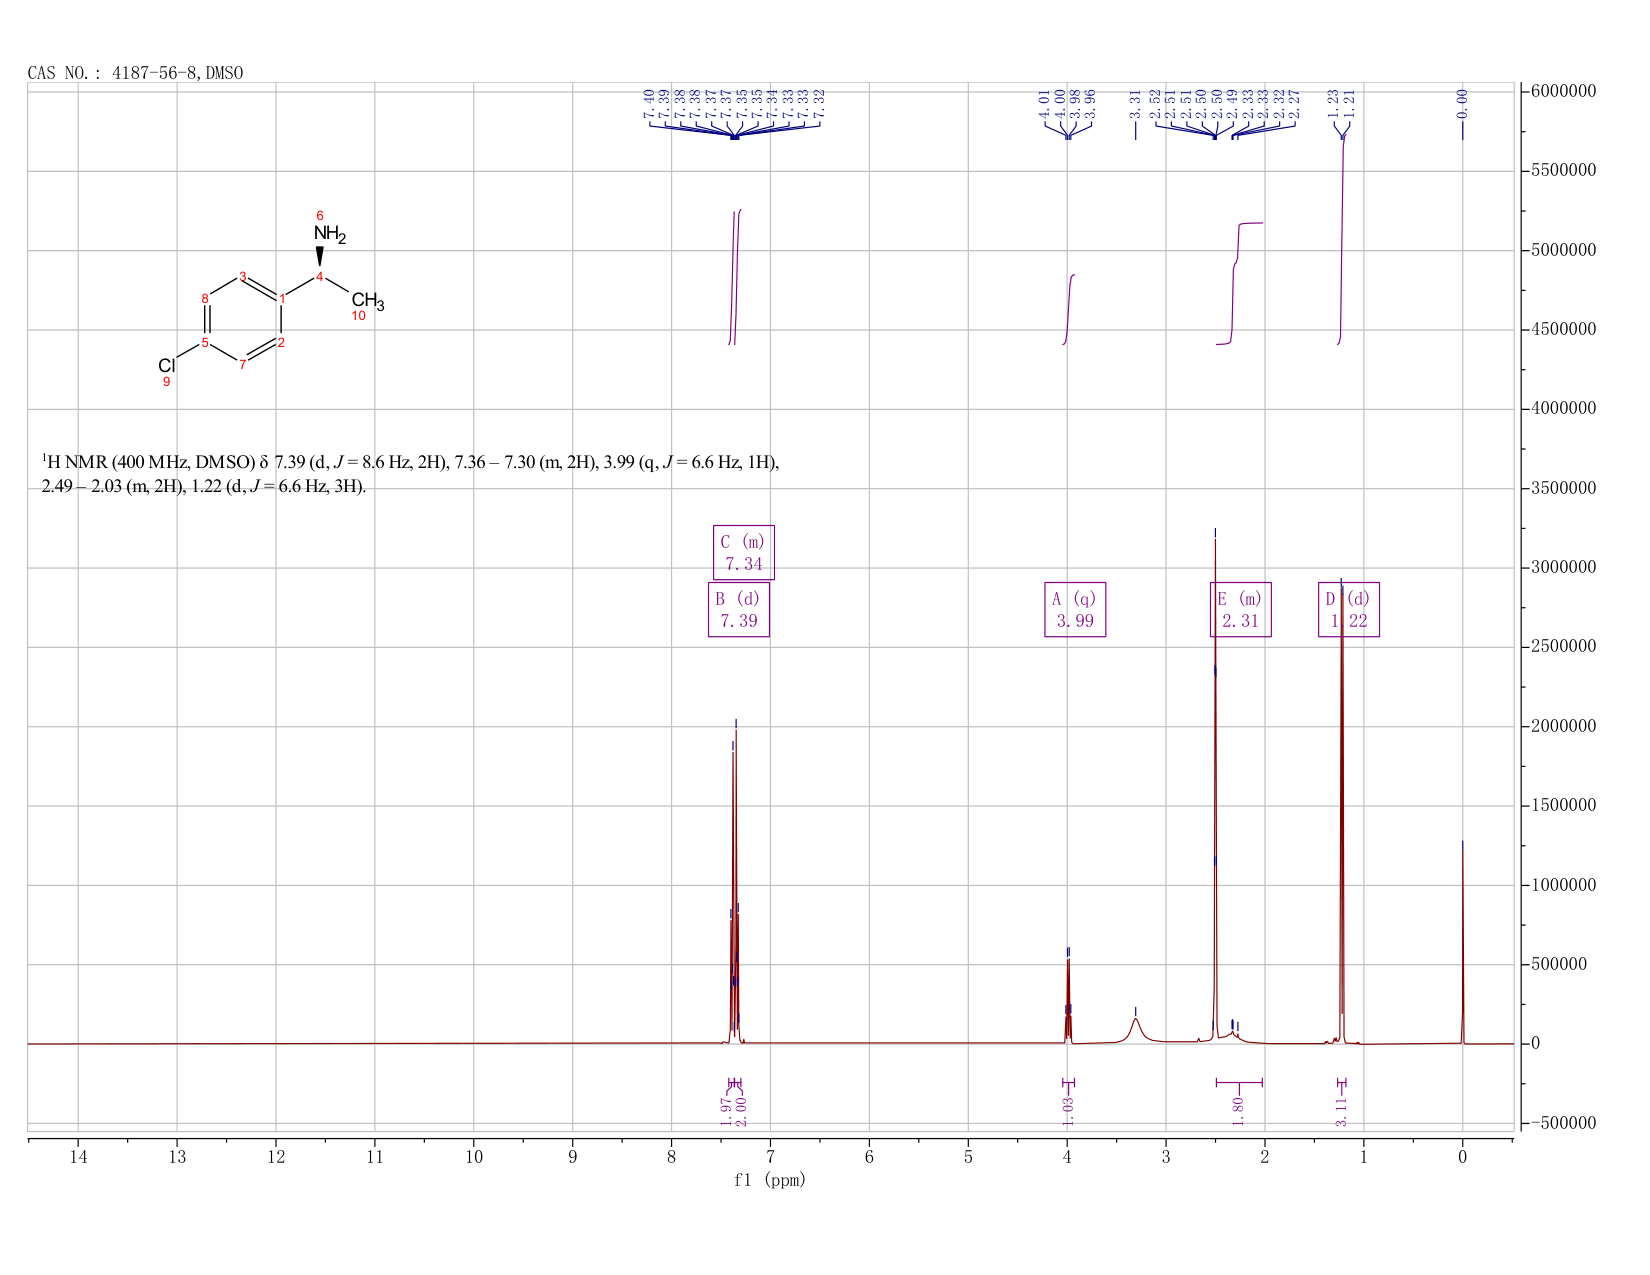This screenshot has width=1650, height=1275.
Task: Click integral value 1.03 under the 3.99 quartet
Action: coord(1067,1111)
